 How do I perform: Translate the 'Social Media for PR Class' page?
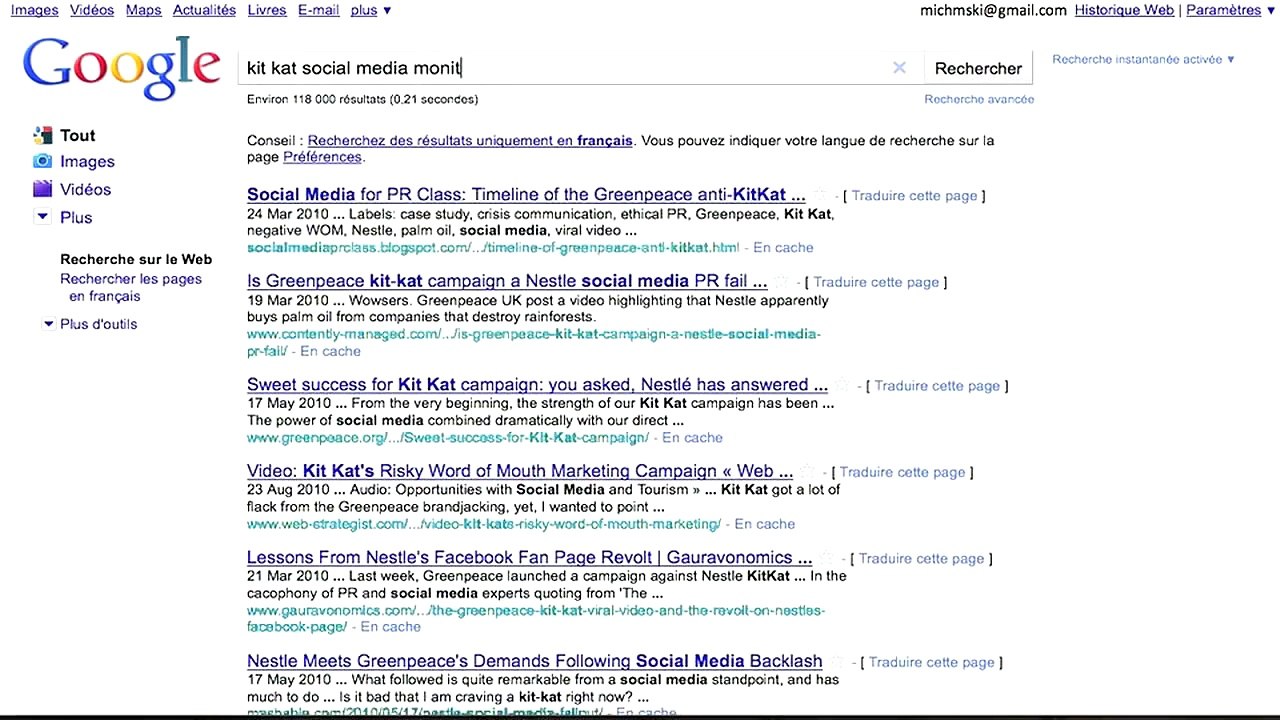coord(914,196)
